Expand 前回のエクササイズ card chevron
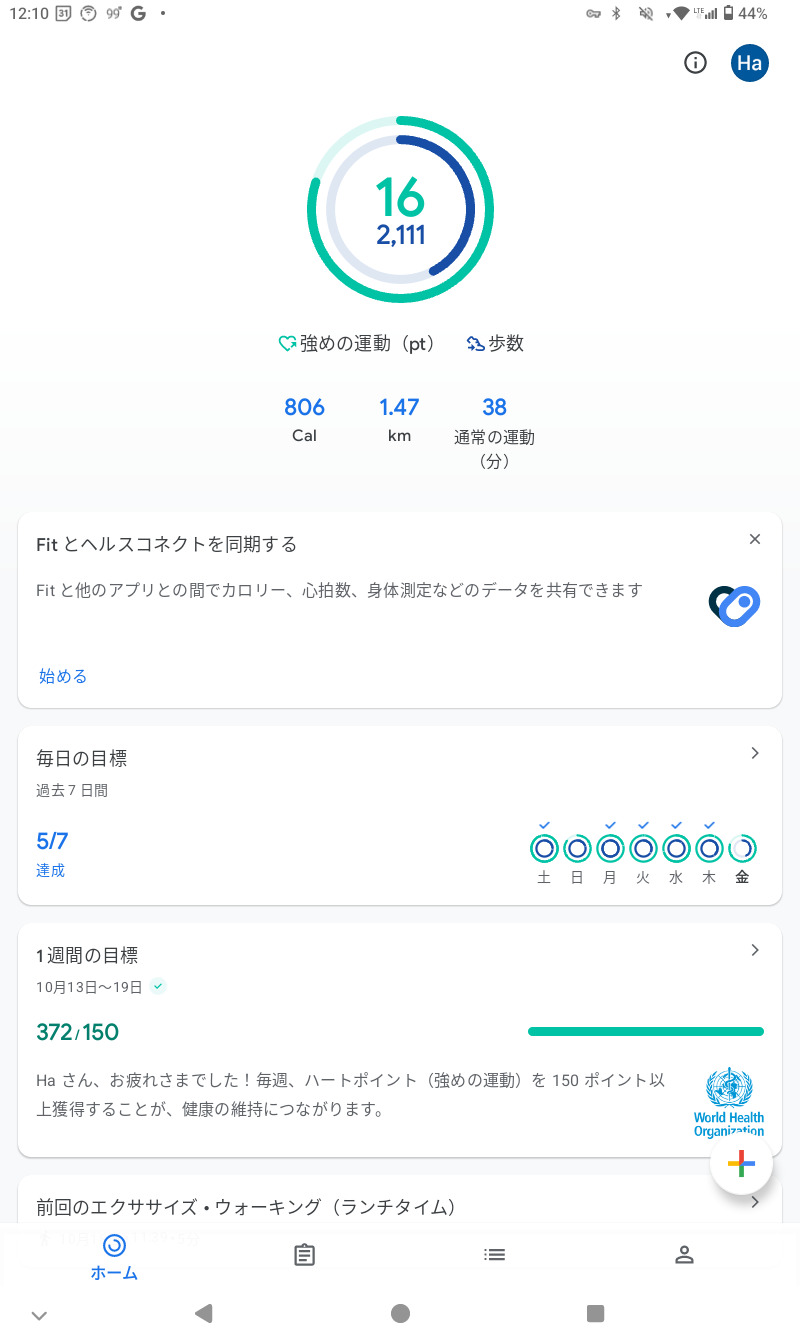The height and width of the screenshot is (1340, 800). coord(755,1202)
